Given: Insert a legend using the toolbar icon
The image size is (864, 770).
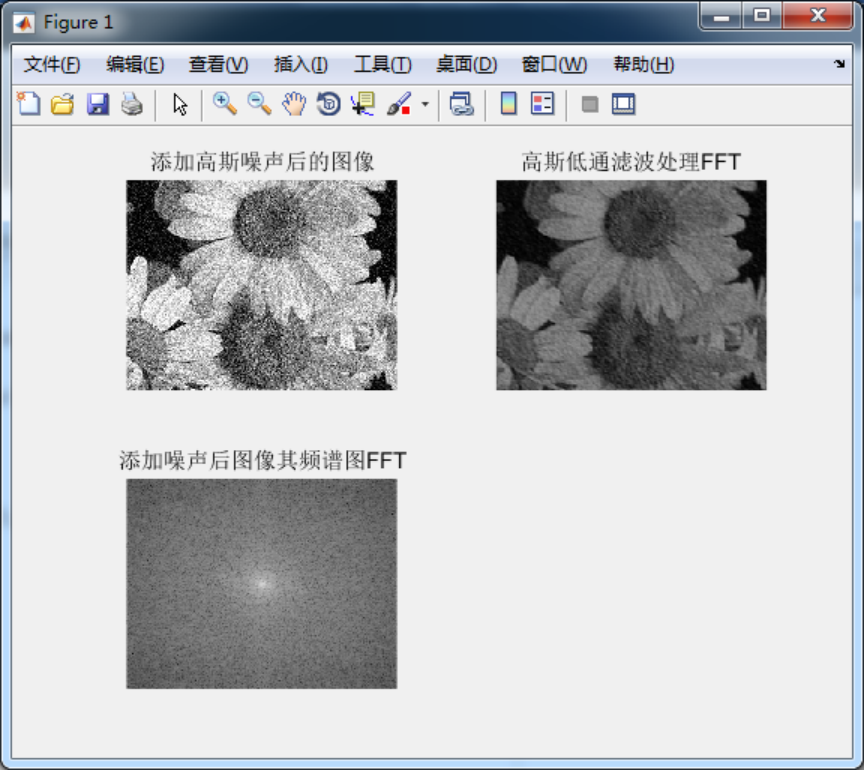Looking at the screenshot, I should (541, 103).
